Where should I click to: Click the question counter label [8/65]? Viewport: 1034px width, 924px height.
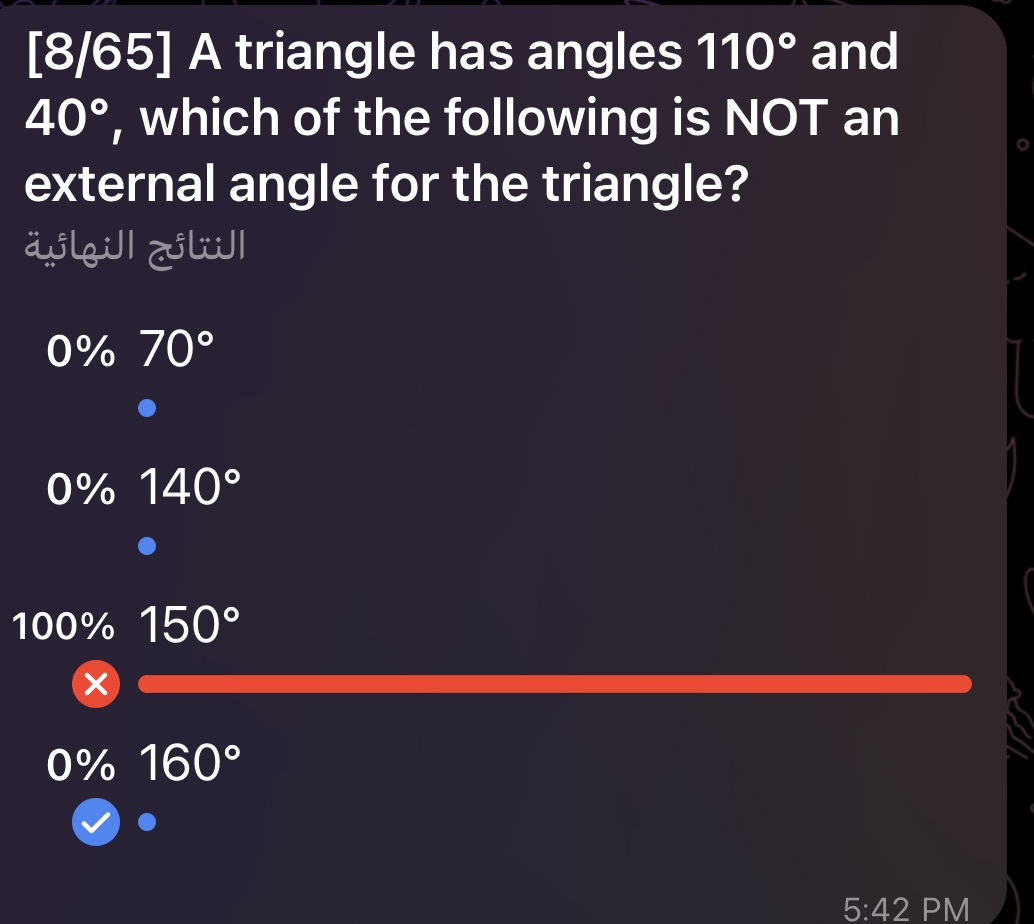click(x=95, y=50)
